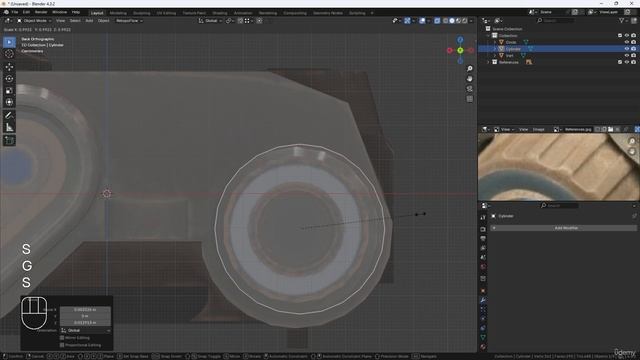The image size is (640, 360).
Task: Click the properties panel search field
Action: pyautogui.click(x=560, y=206)
